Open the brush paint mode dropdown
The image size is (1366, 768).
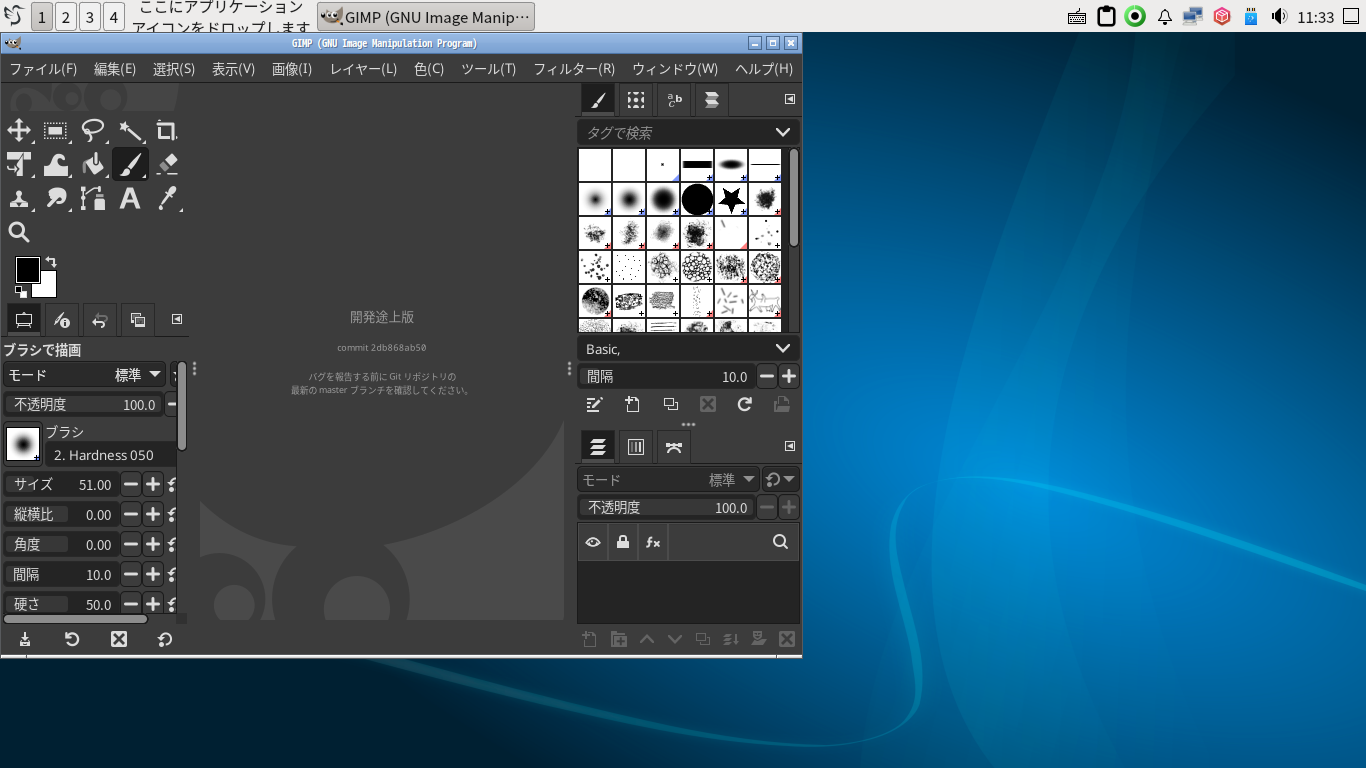[x=85, y=375]
